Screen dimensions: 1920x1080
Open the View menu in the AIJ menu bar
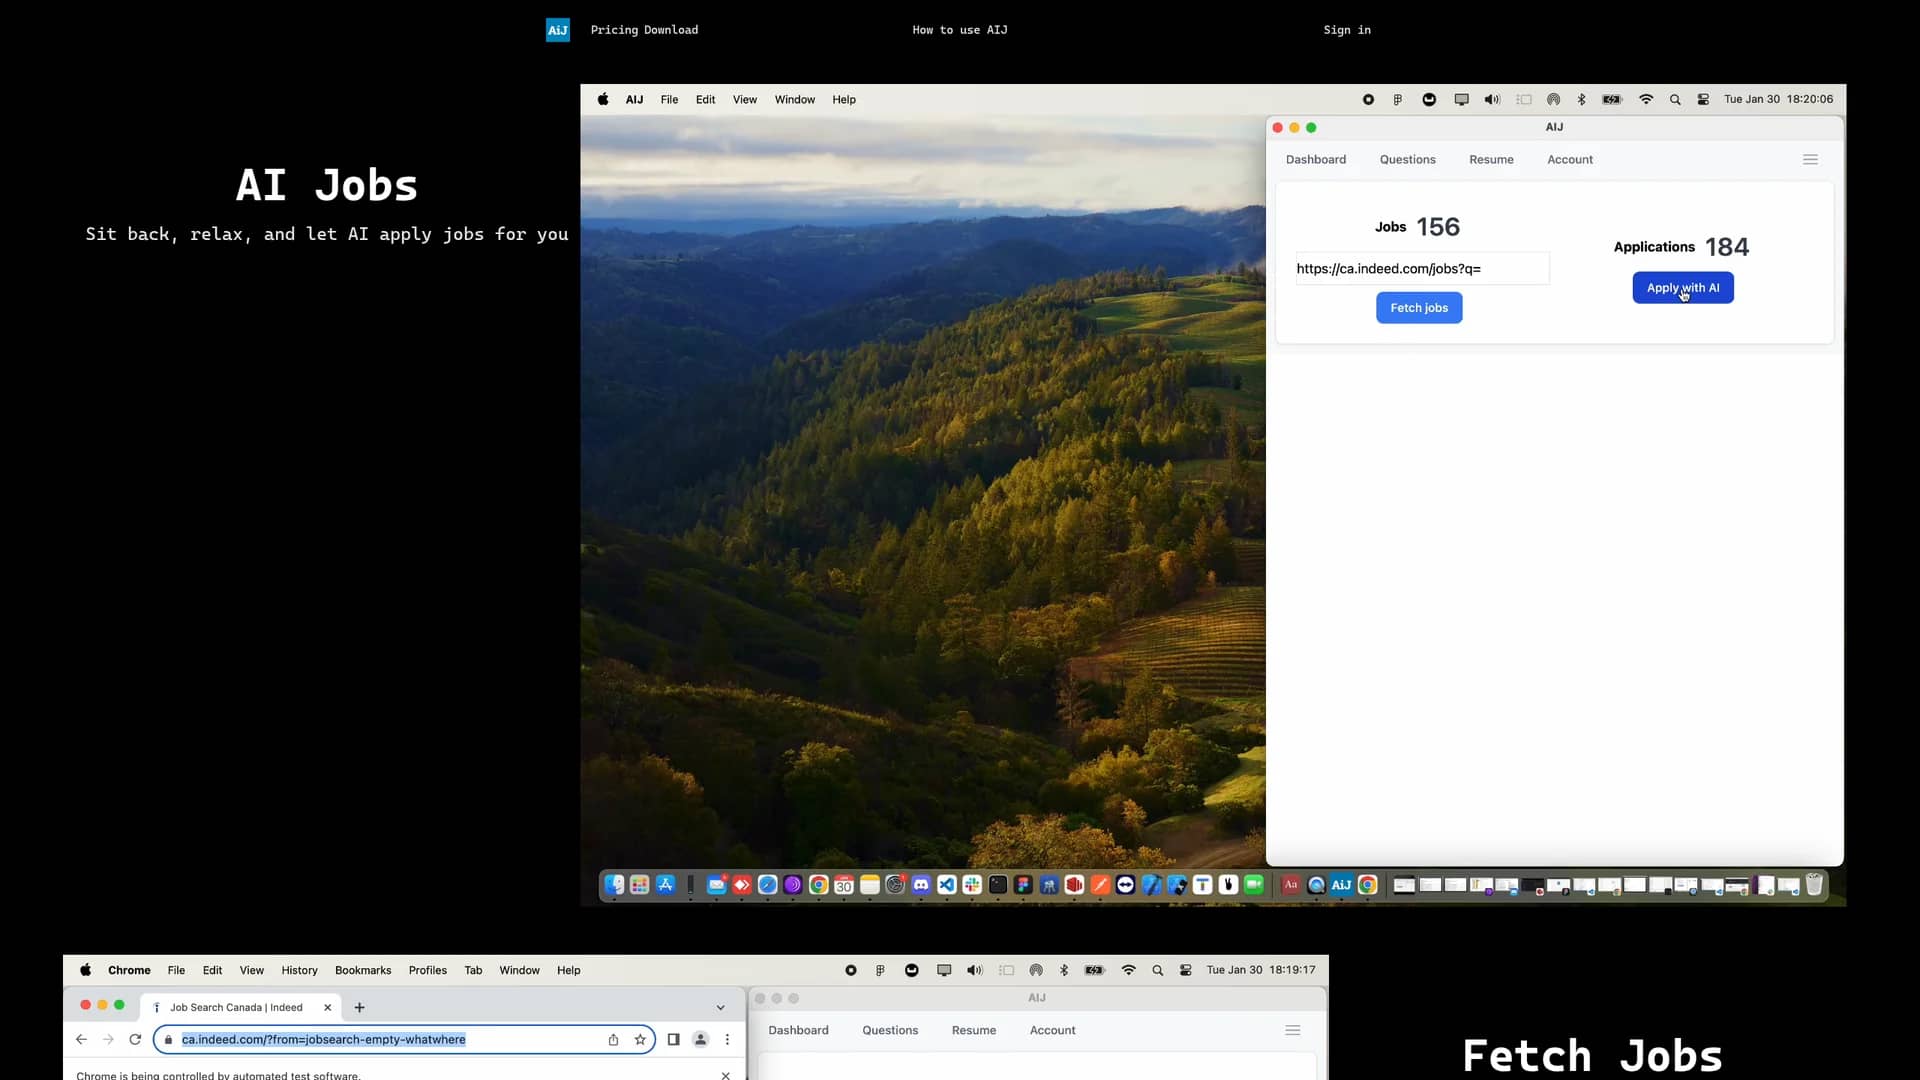(745, 100)
